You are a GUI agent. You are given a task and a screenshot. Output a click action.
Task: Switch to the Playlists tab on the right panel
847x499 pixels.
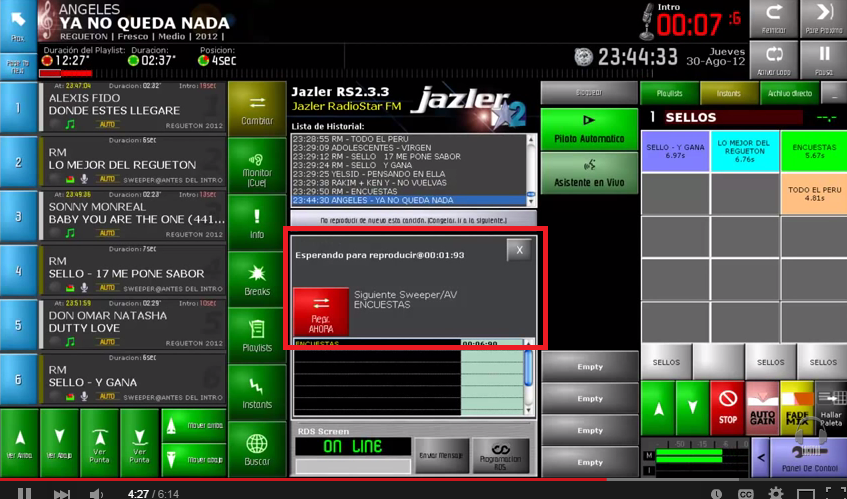(x=669, y=93)
